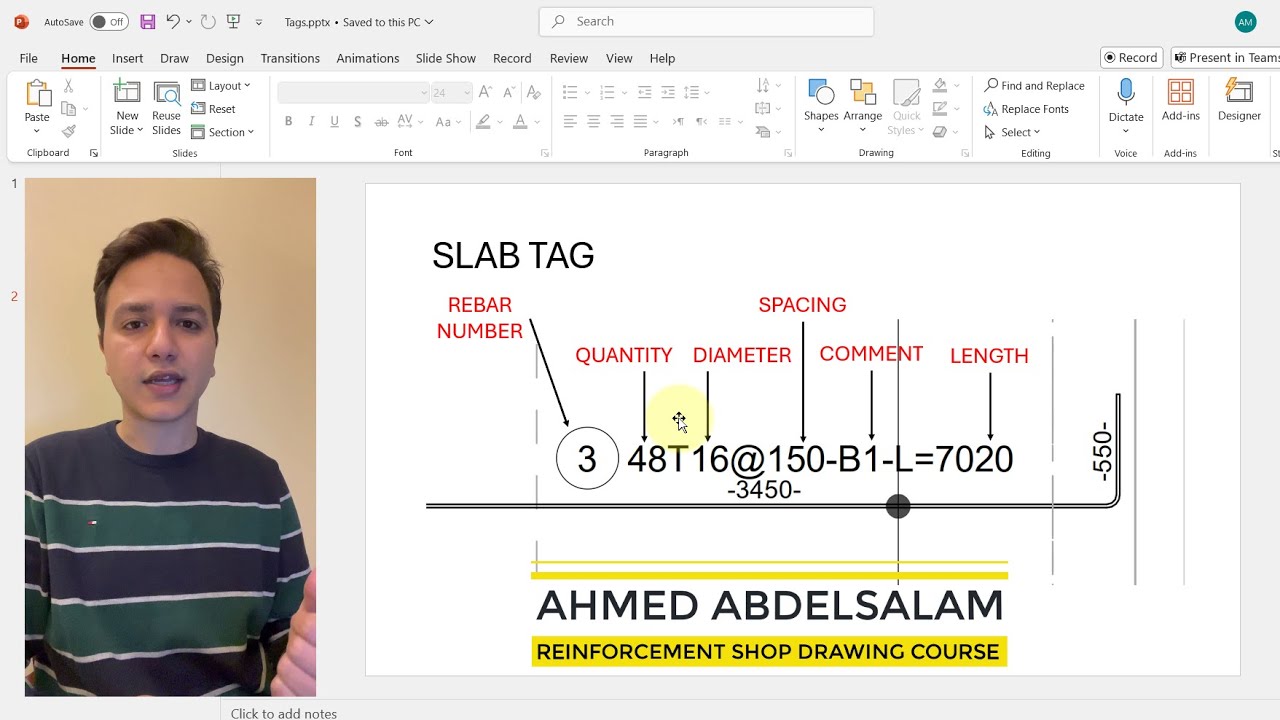Image resolution: width=1280 pixels, height=720 pixels.
Task: Center align paragraph text
Action: click(593, 122)
